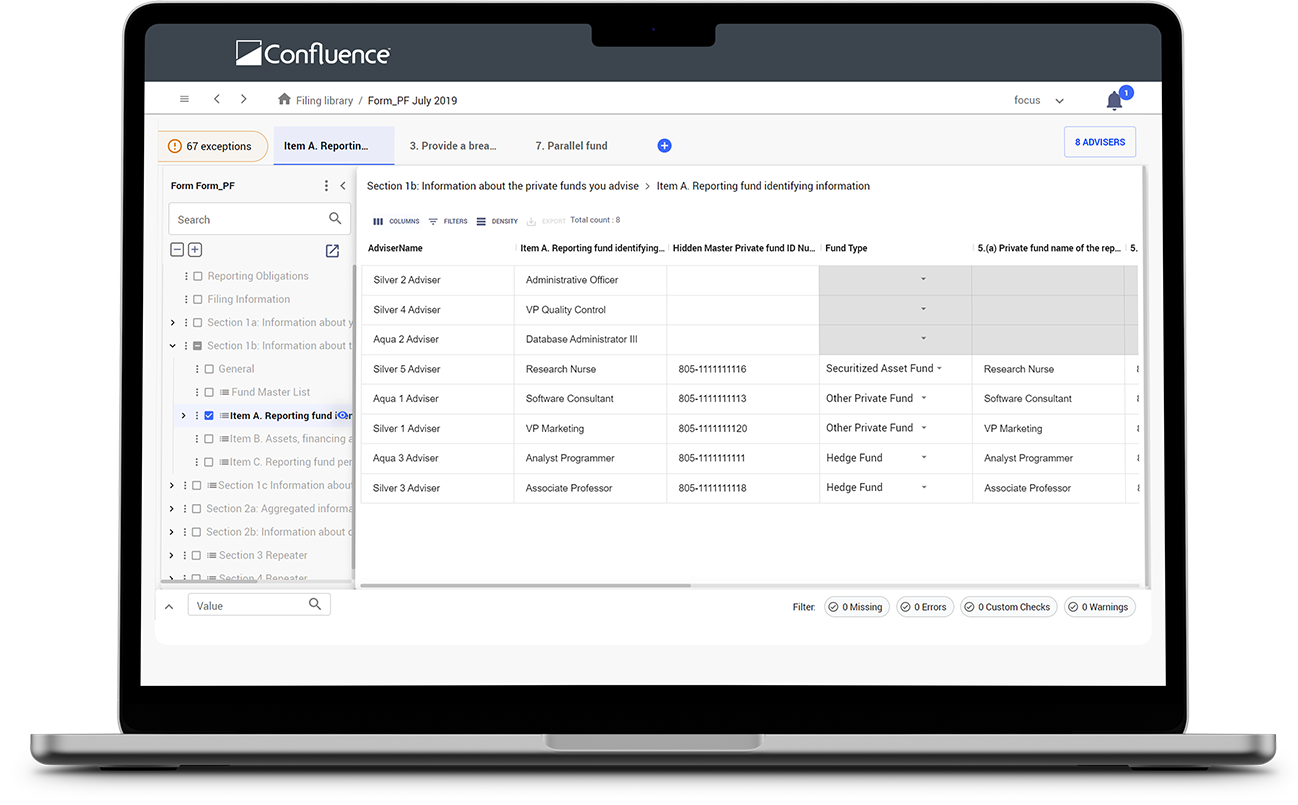
Task: Collapse Section 1b tree node
Action: [x=172, y=346]
